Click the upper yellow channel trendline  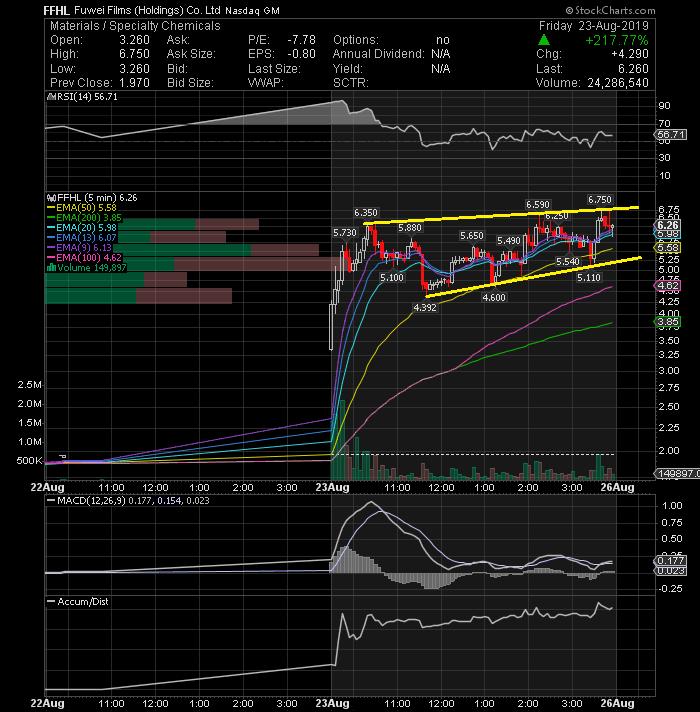[x=501, y=216]
